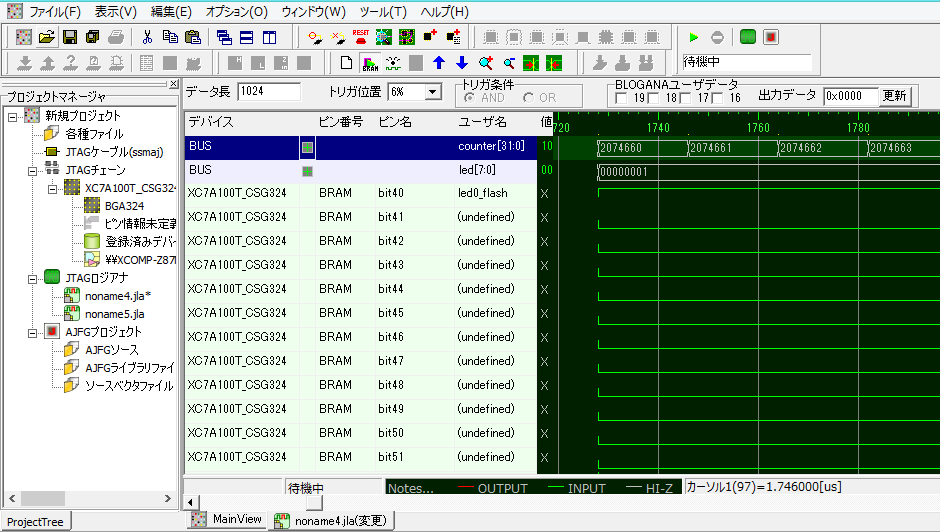Viewport: 940px width, 532px height.
Task: Click the Save floppy disk icon
Action: pyautogui.click(x=70, y=37)
